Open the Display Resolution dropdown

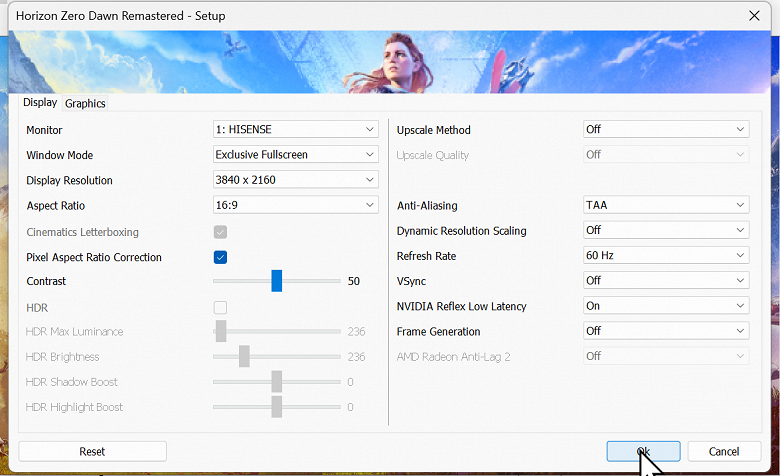tap(295, 181)
